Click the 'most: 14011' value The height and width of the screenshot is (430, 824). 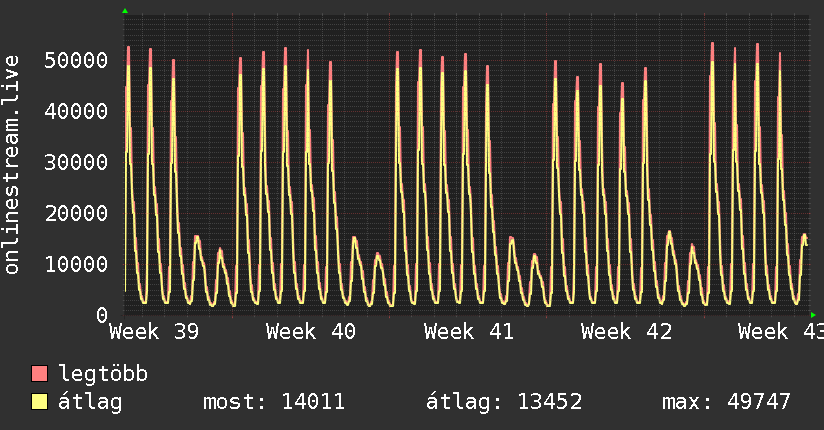274,402
